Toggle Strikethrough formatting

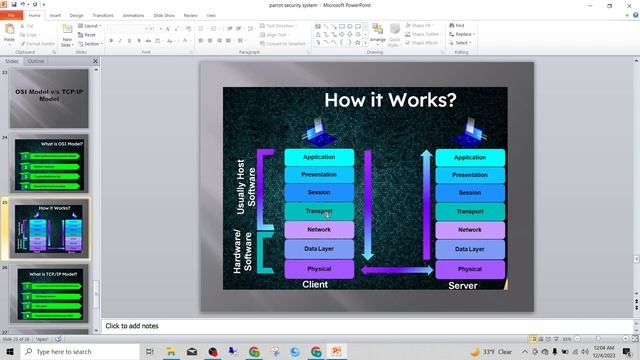[148, 41]
